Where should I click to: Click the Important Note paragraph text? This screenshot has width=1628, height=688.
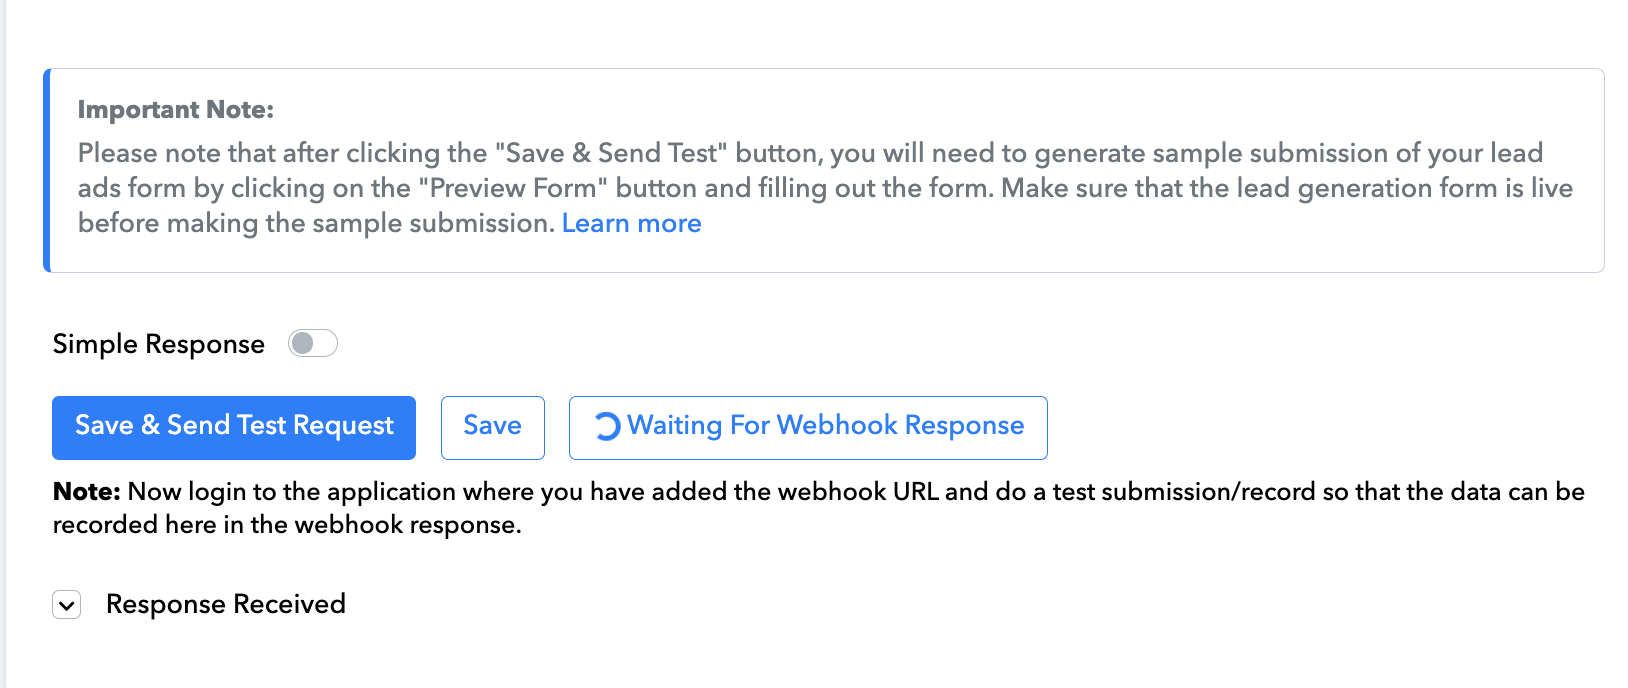(826, 188)
